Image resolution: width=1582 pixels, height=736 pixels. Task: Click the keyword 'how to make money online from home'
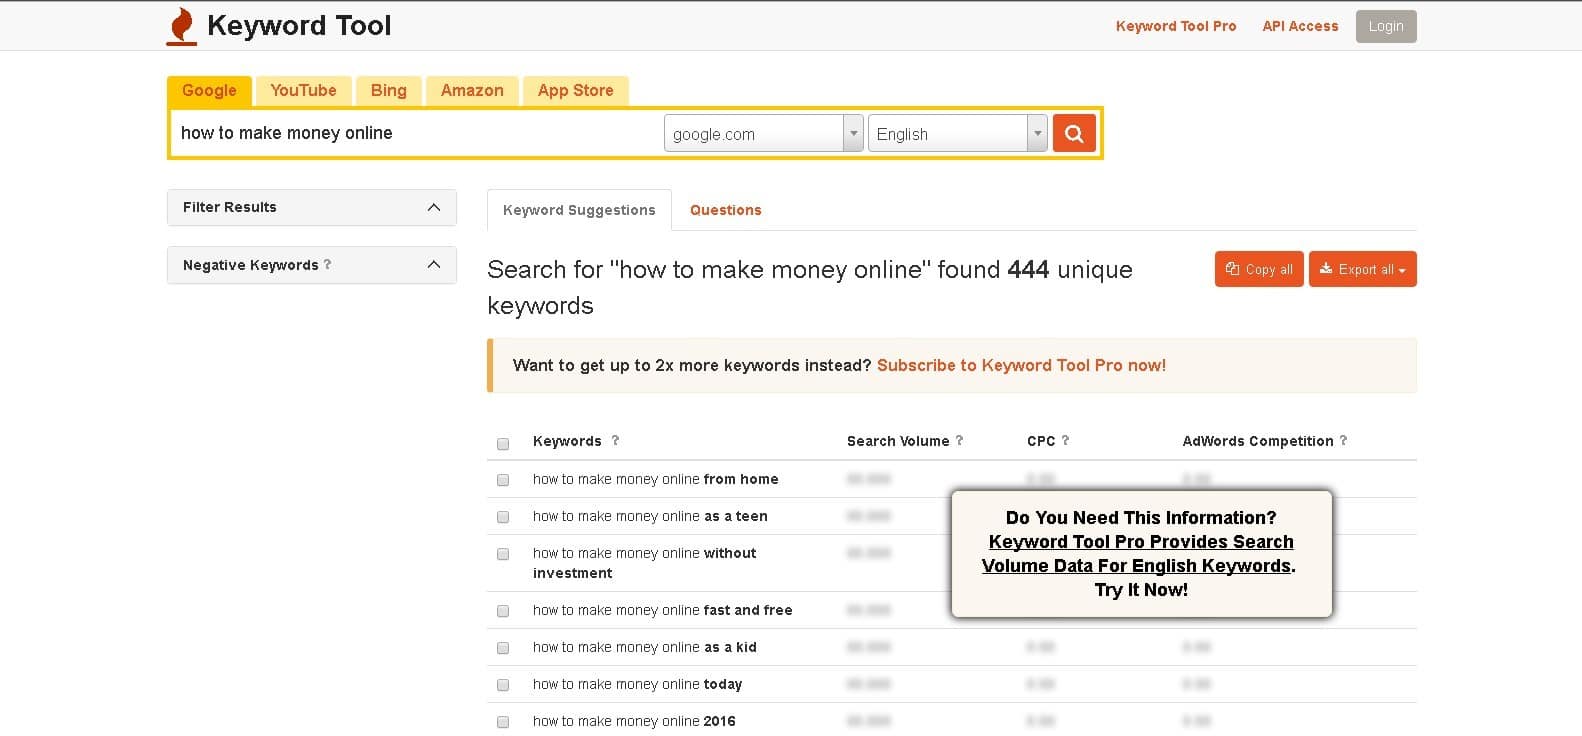point(656,479)
